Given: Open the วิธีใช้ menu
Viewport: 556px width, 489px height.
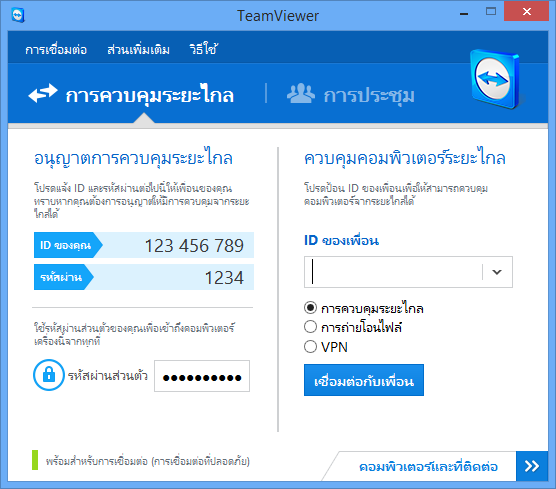Looking at the screenshot, I should point(203,49).
